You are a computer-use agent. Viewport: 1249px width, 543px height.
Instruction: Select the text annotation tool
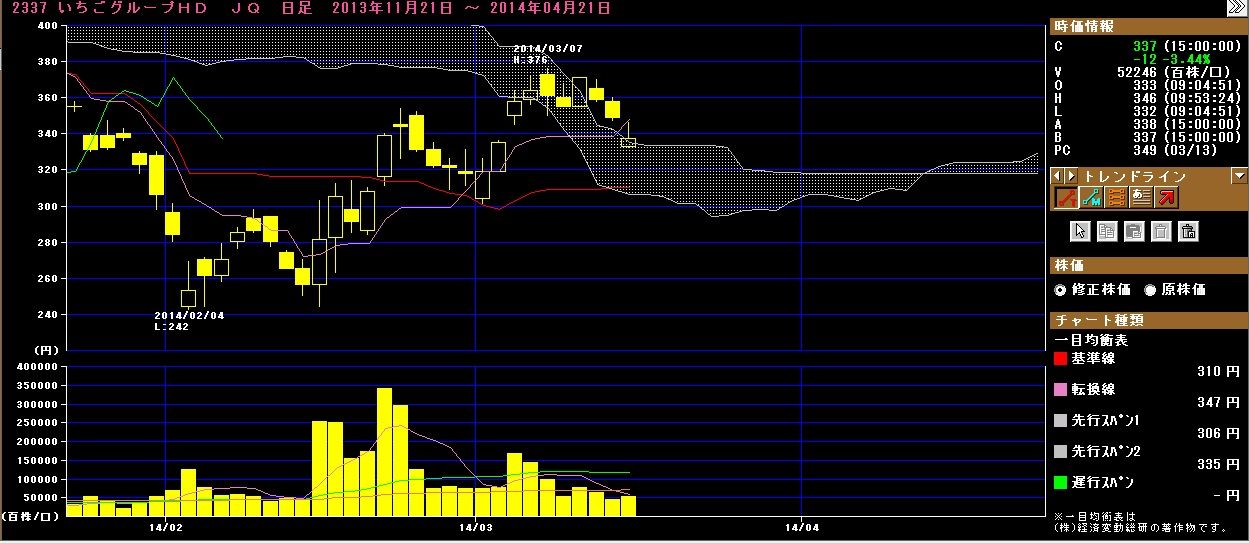1143,197
